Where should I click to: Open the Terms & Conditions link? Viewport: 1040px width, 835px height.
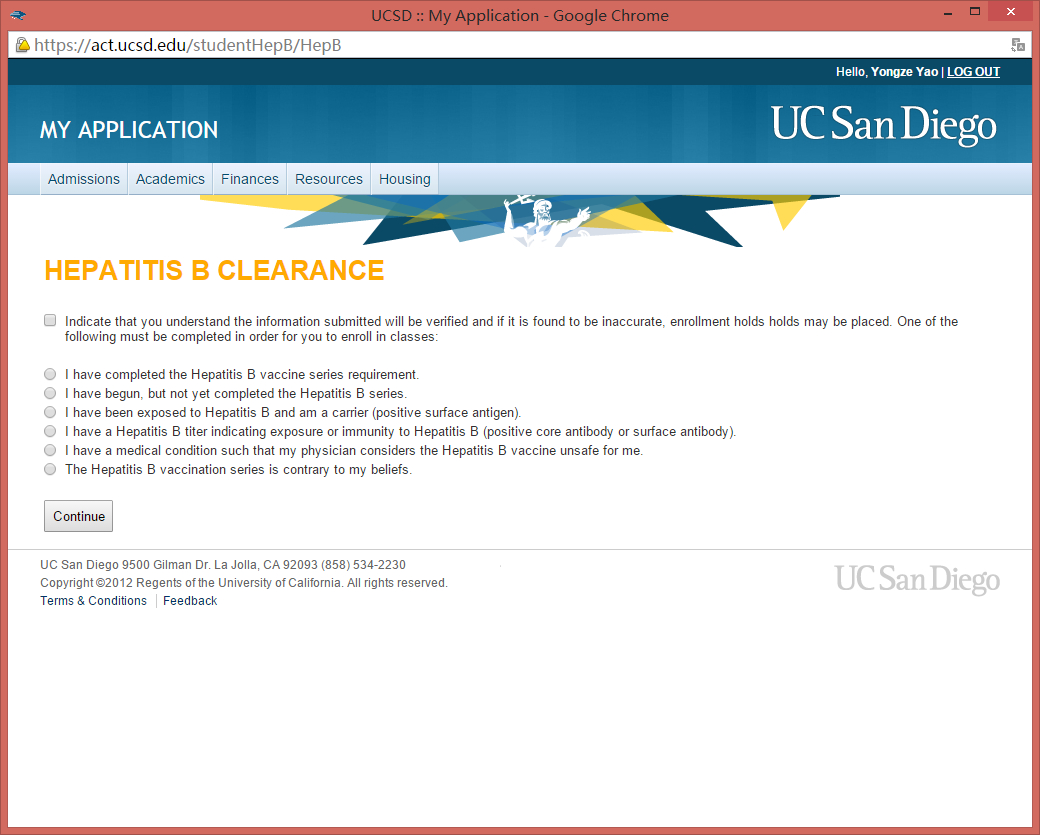coord(94,601)
